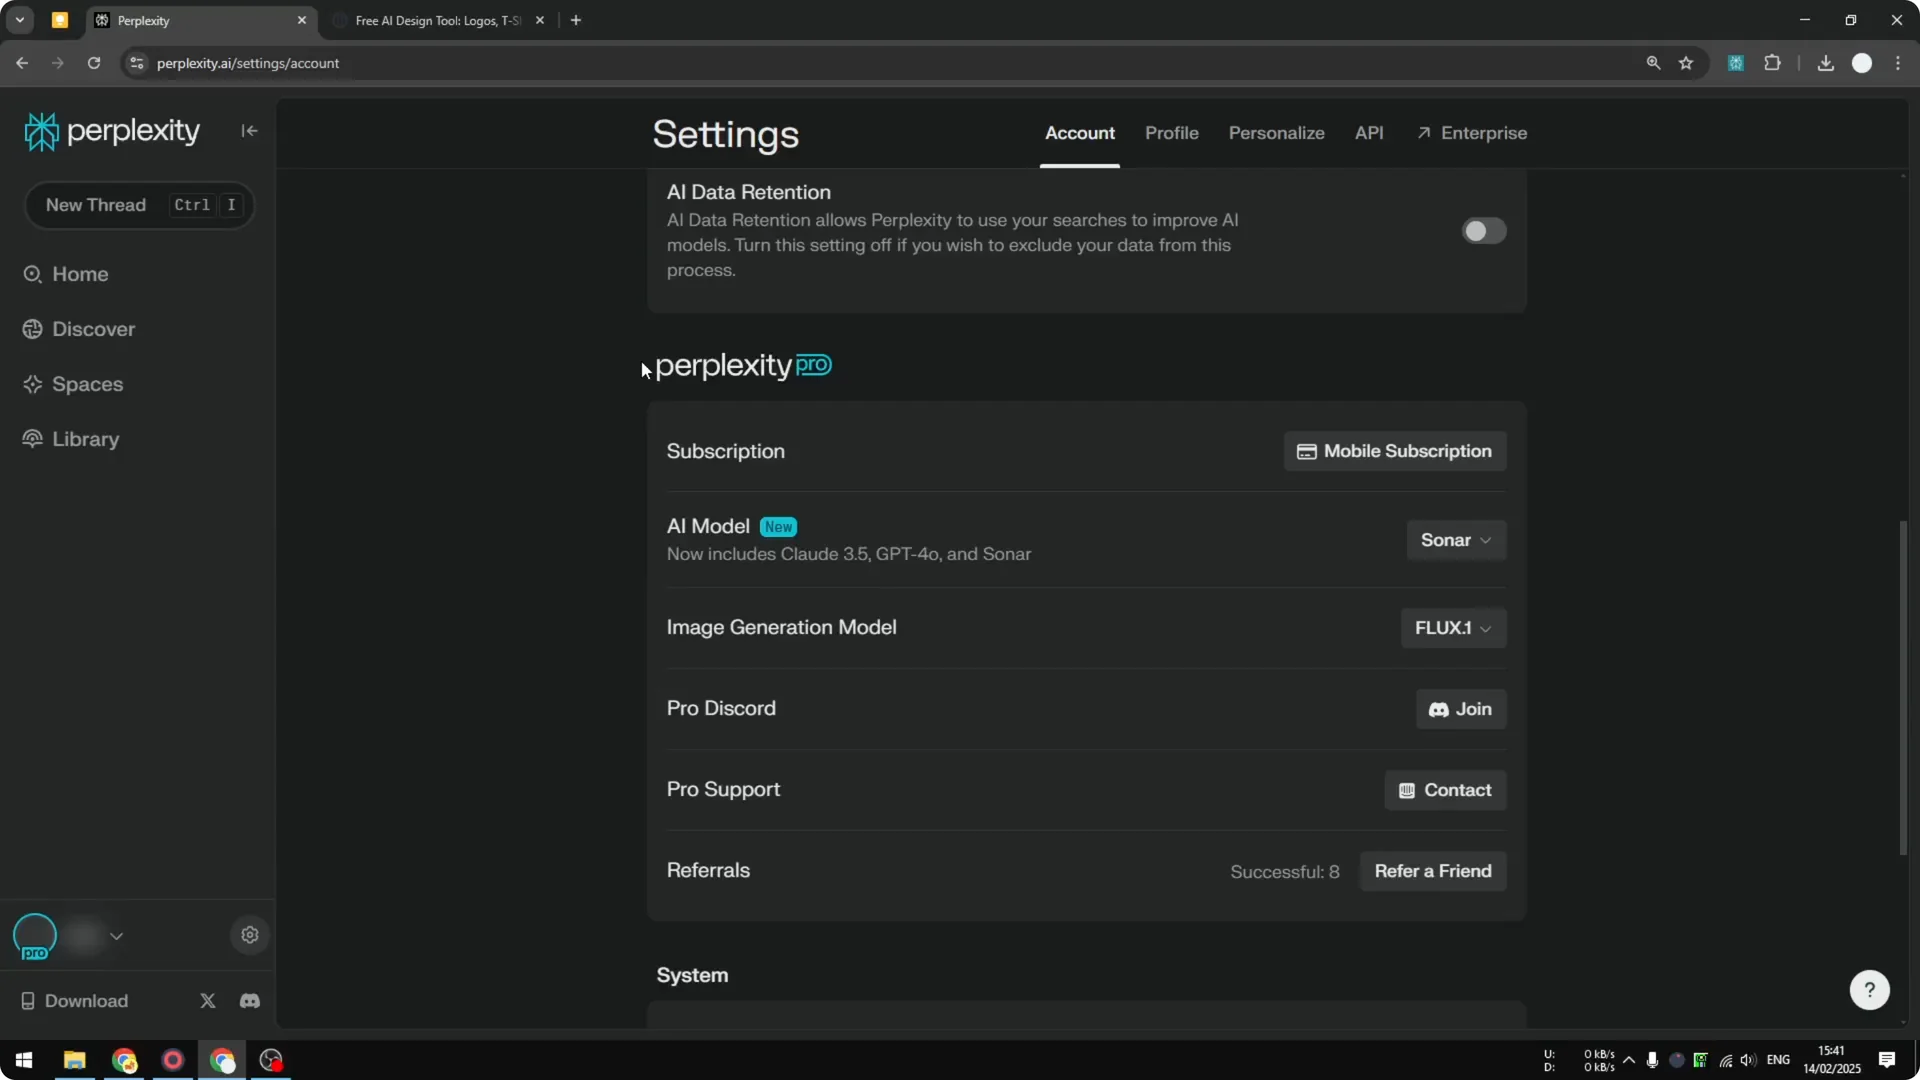The width and height of the screenshot is (1920, 1080).
Task: Click the Discord icon next to Download
Action: pyautogui.click(x=249, y=1001)
